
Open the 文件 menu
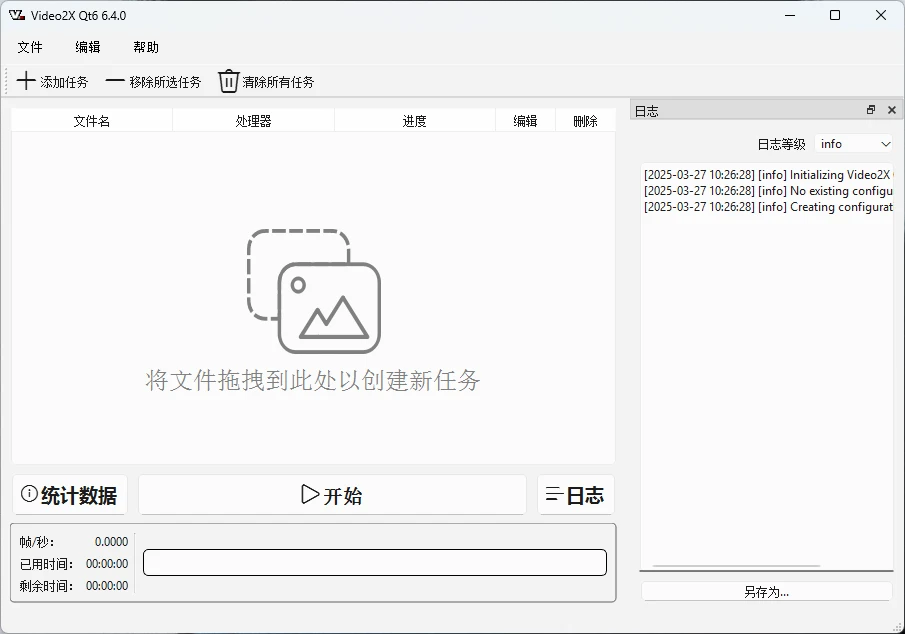(x=30, y=47)
